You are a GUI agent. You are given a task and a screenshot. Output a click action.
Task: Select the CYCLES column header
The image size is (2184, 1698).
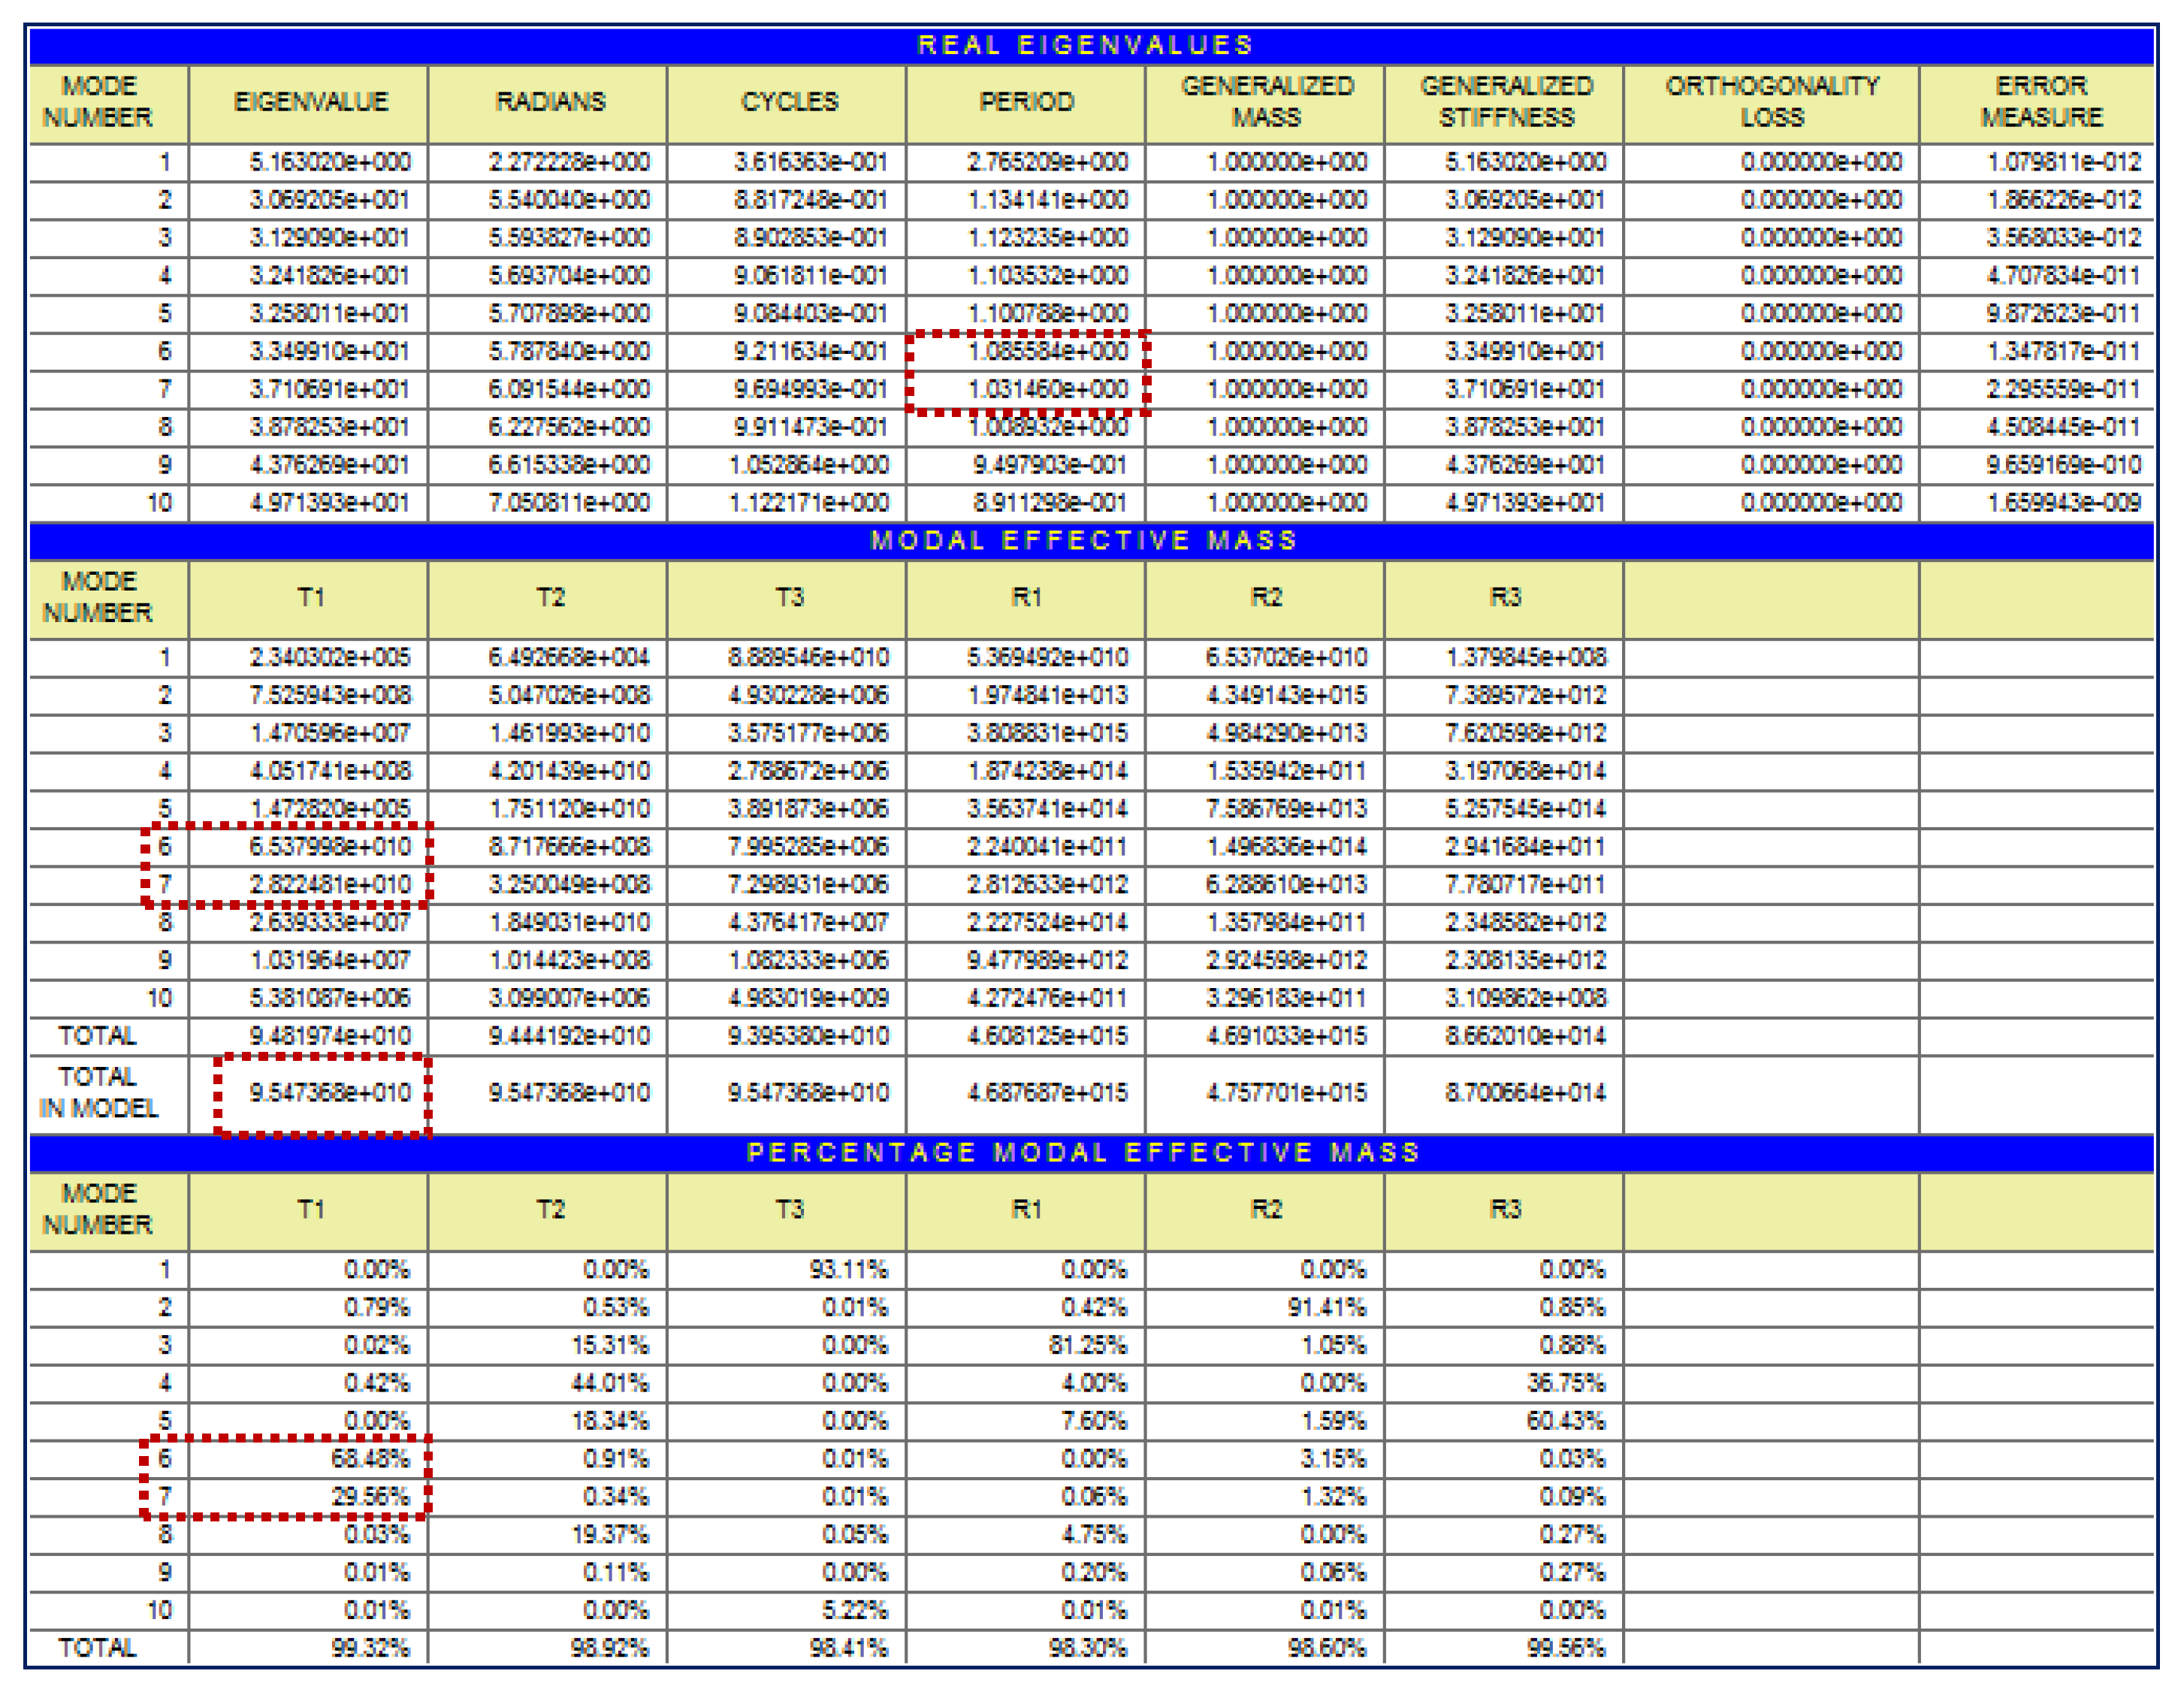[x=789, y=102]
